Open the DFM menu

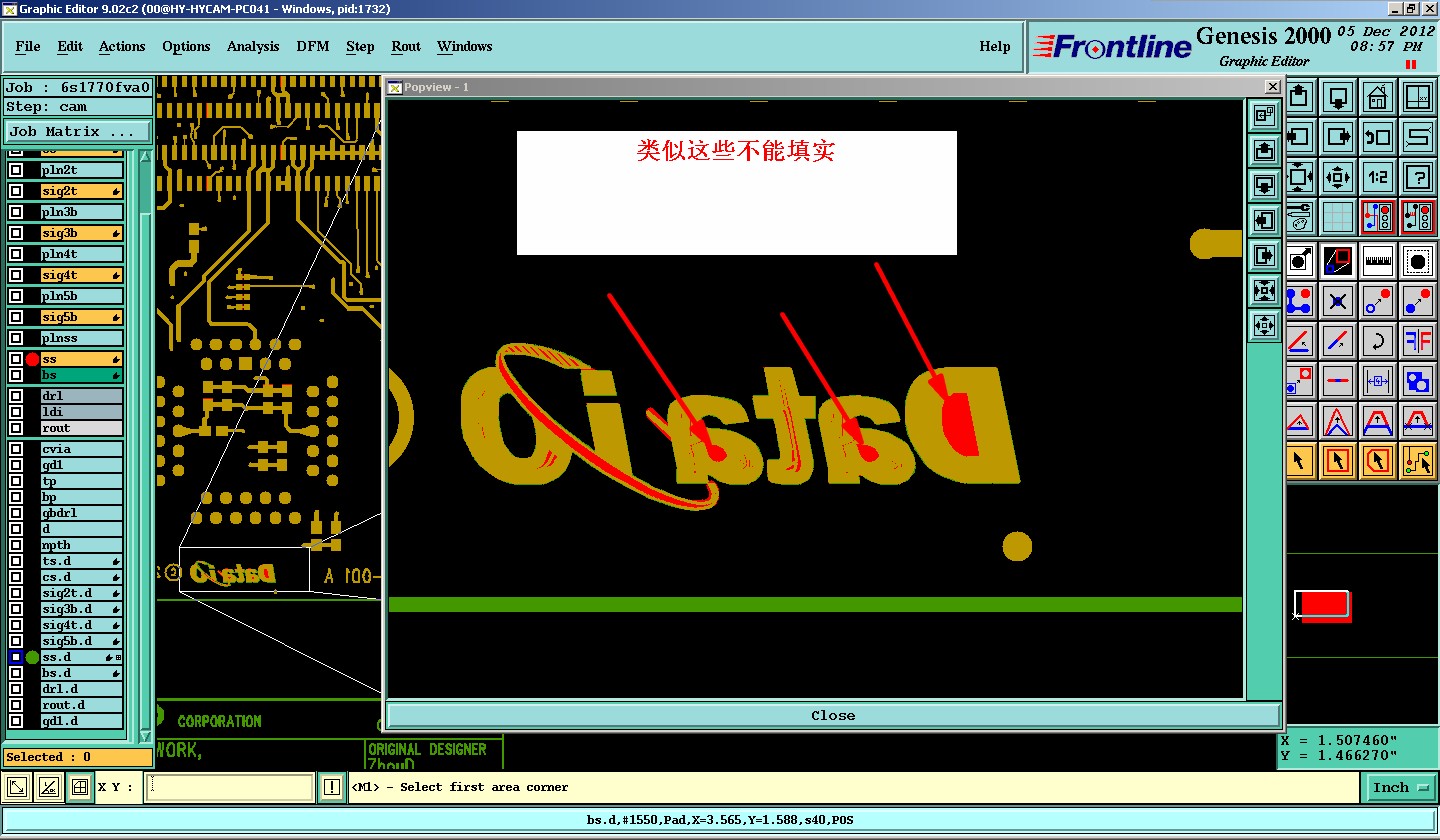[312, 46]
